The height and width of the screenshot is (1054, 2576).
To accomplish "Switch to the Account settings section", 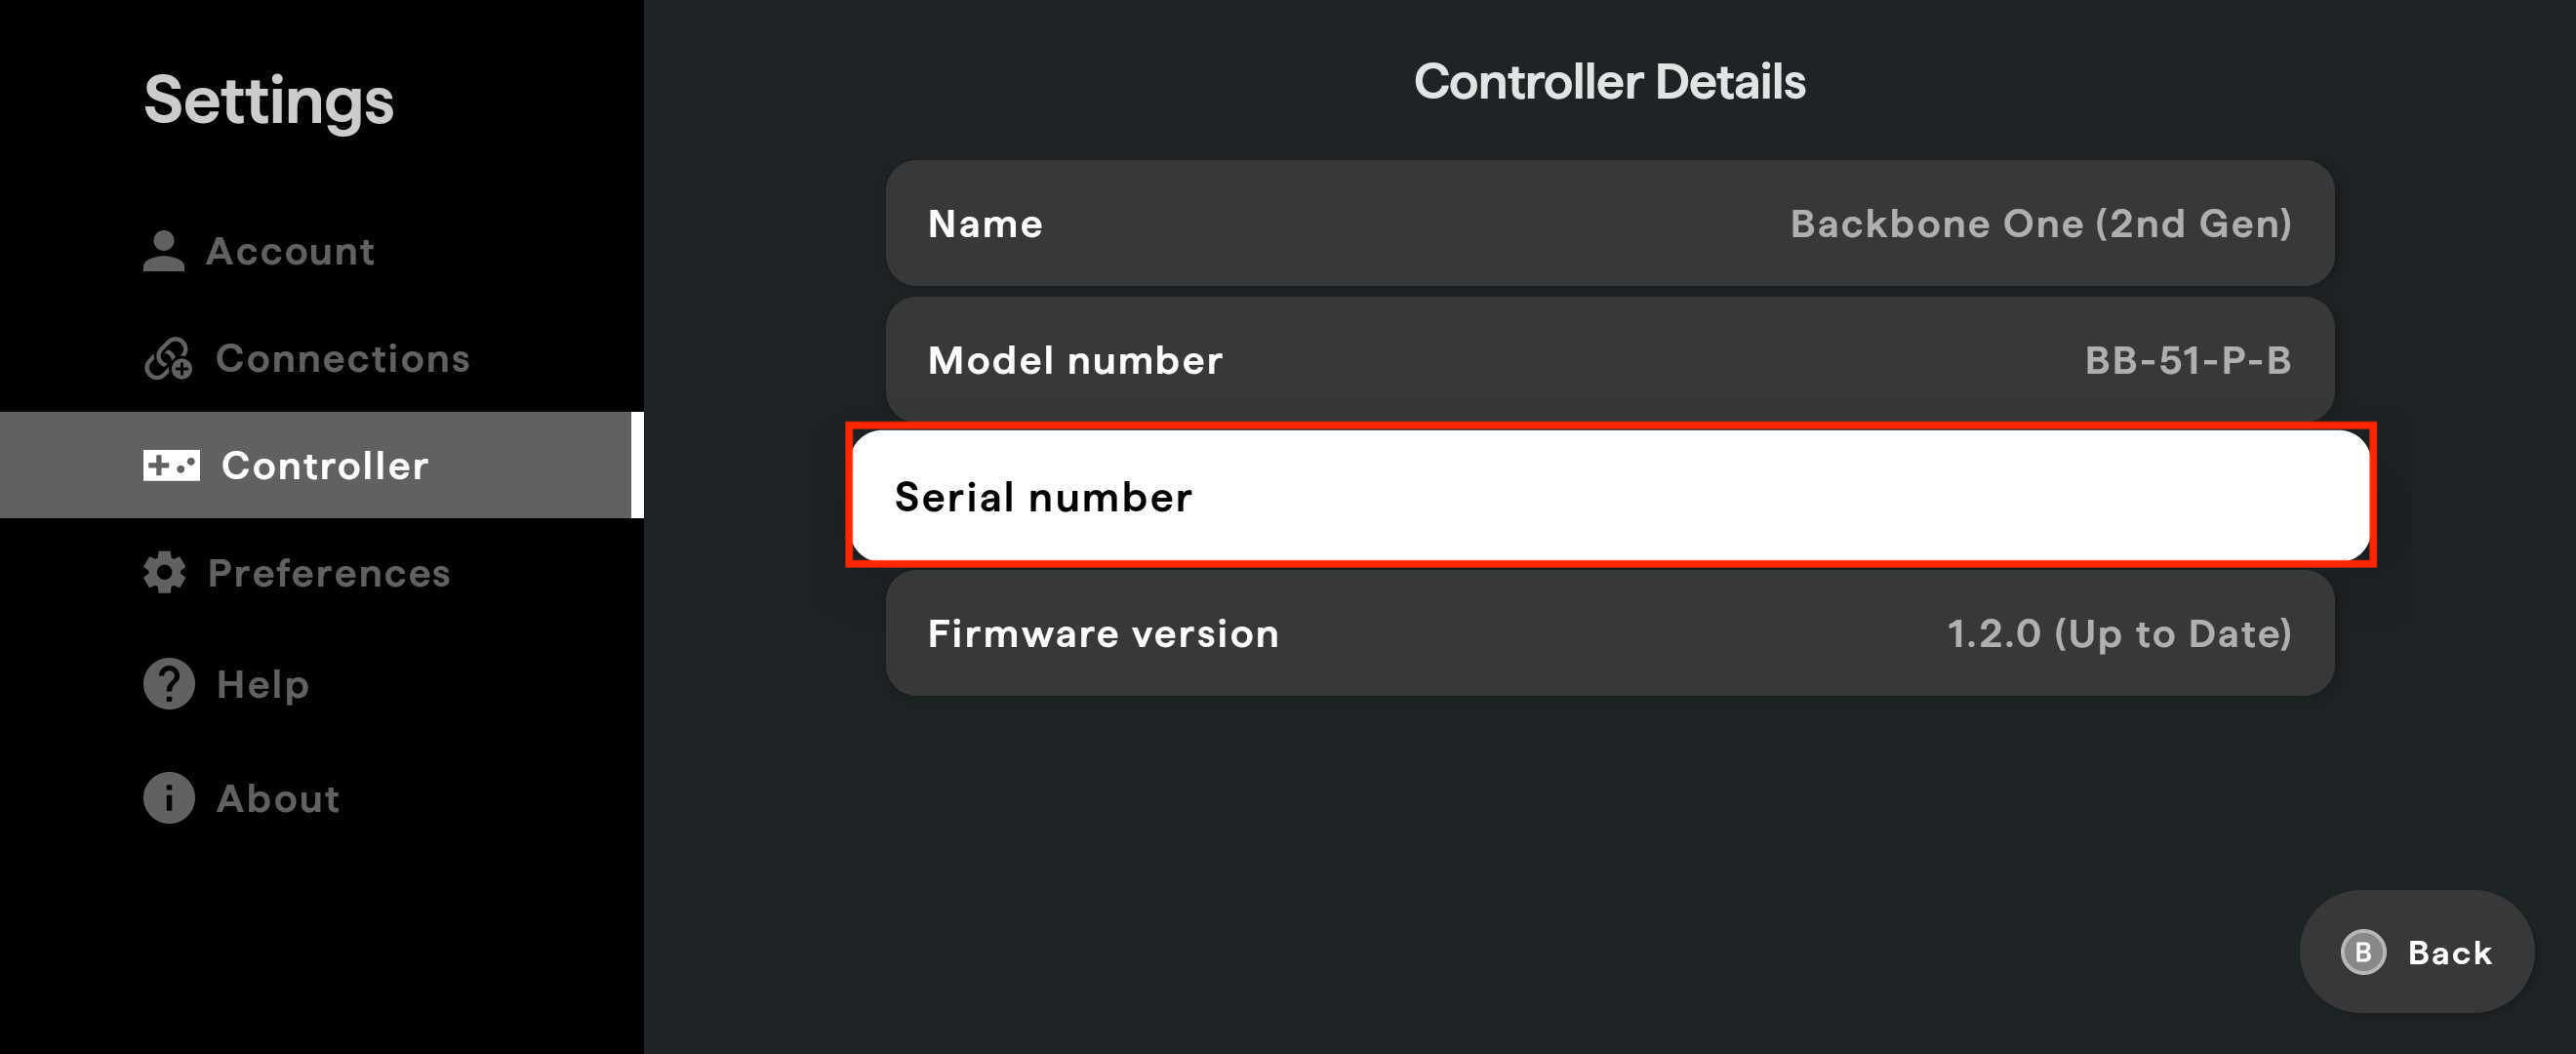I will 291,251.
